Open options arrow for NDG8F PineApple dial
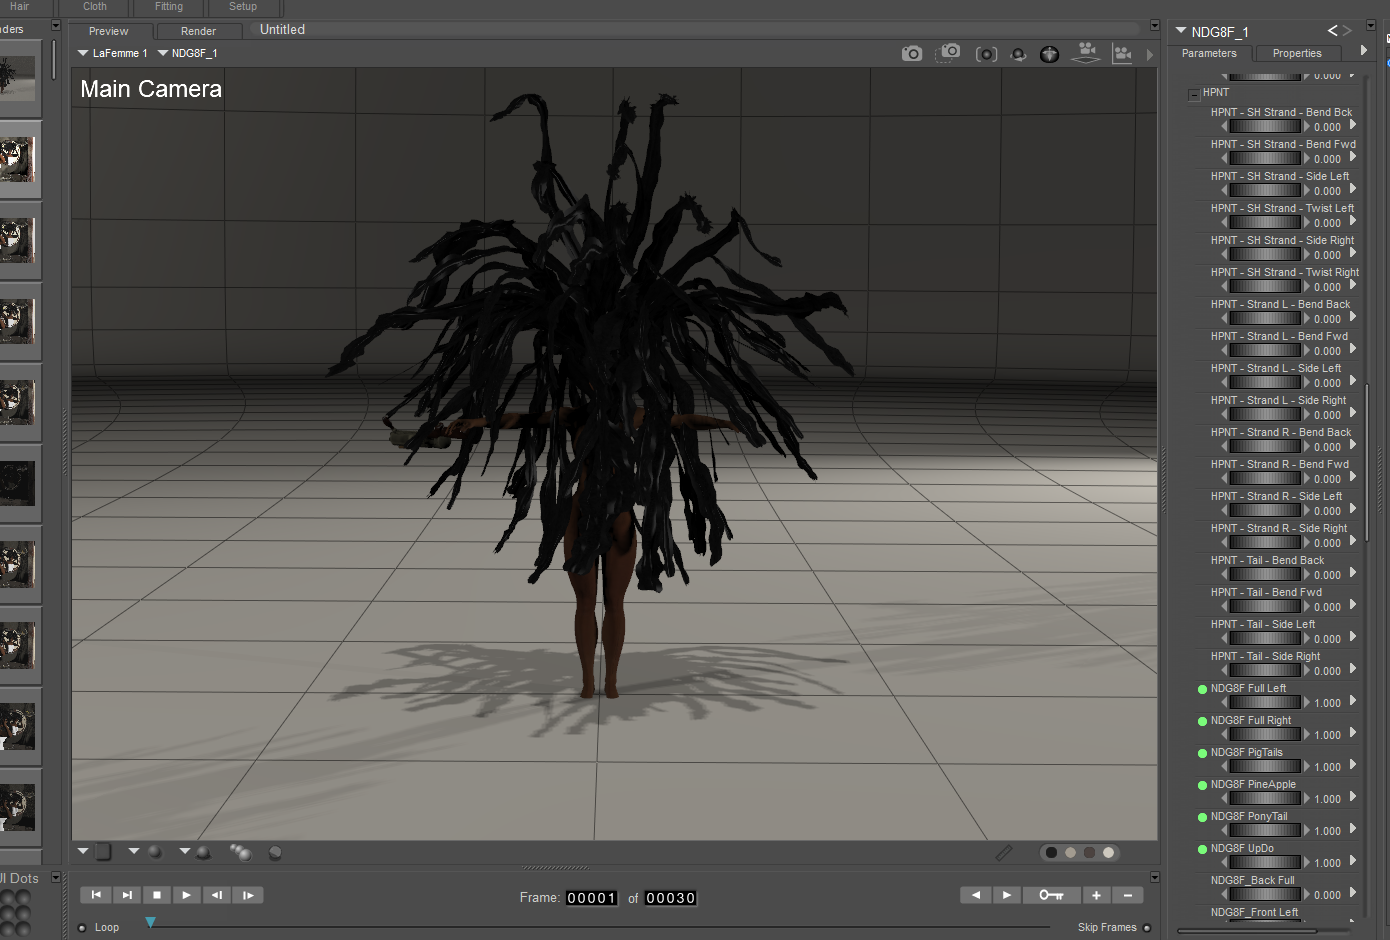 click(x=1353, y=796)
